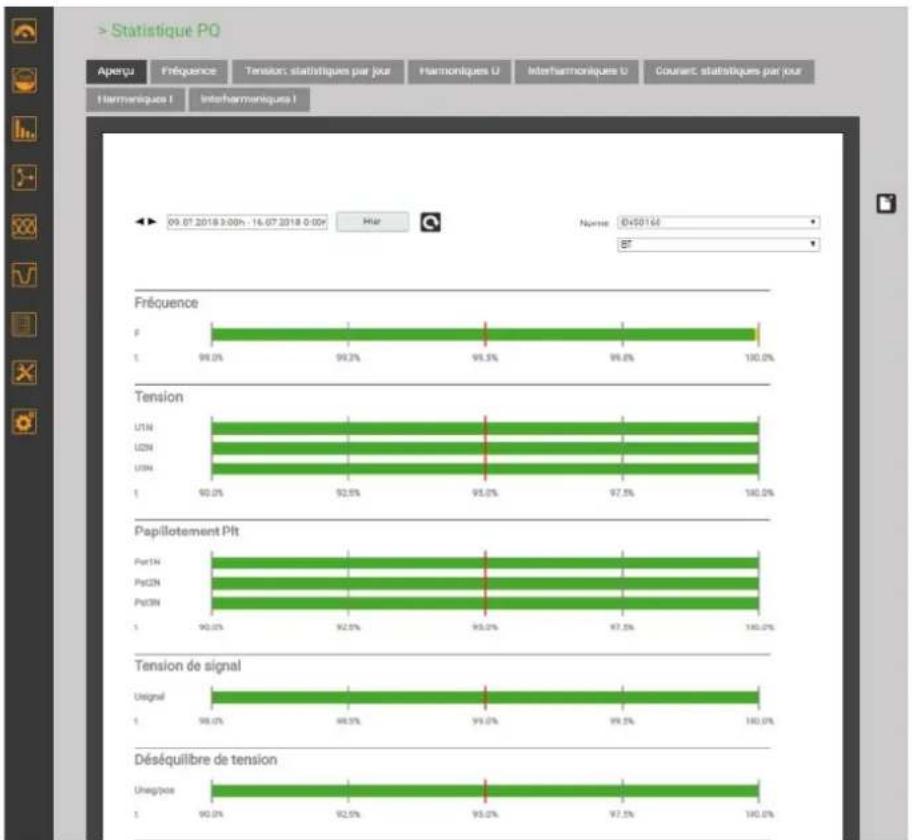Screen dimensions: 912x840
Task: Click the Papillotement Plt section heading
Action: [187, 532]
